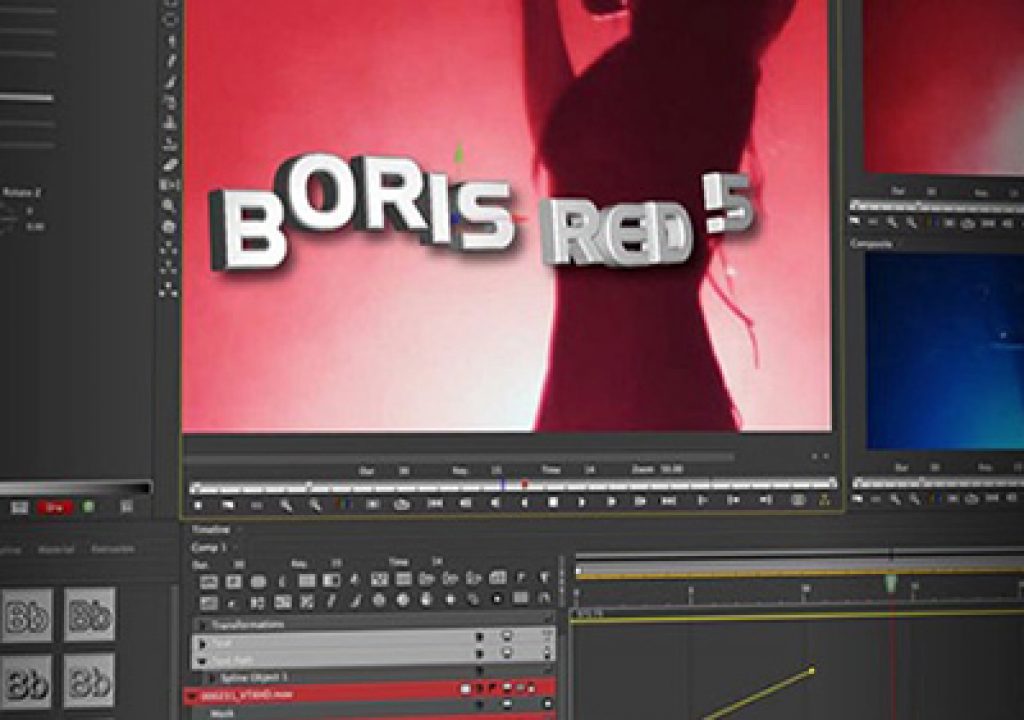Image resolution: width=1024 pixels, height=720 pixels.
Task: Select the top-left Bb style preset thumbnail
Action: click(x=26, y=615)
